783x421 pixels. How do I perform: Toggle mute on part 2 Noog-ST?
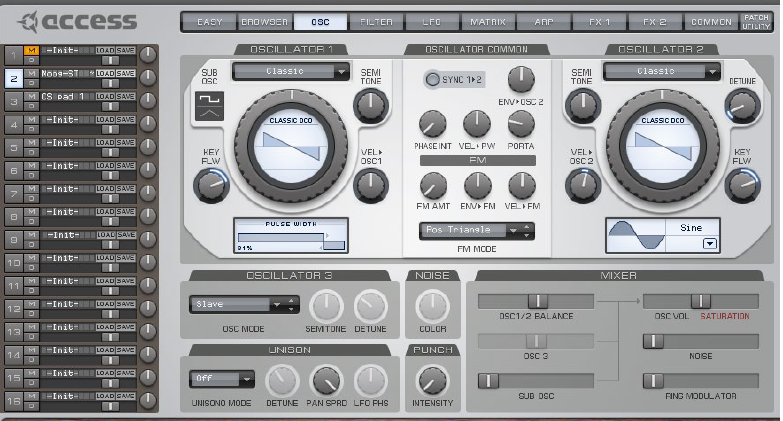click(x=31, y=73)
